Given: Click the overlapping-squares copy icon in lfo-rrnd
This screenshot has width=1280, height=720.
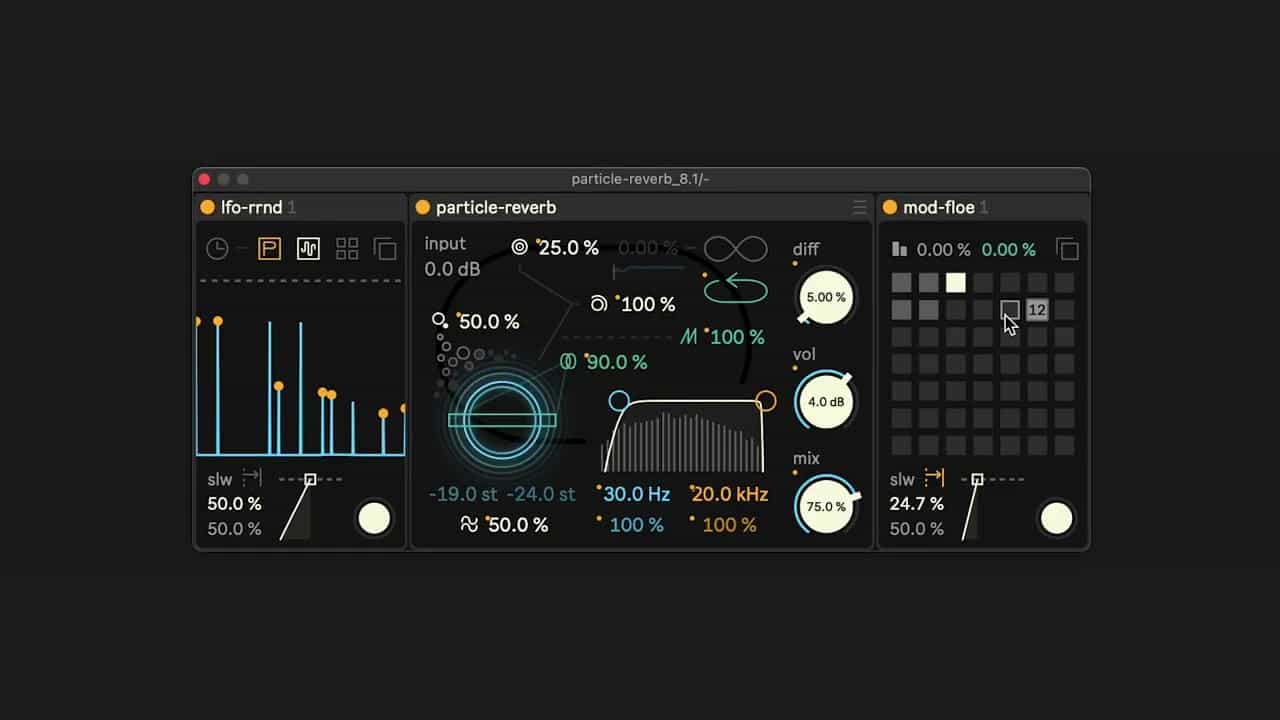Looking at the screenshot, I should click(x=385, y=249).
